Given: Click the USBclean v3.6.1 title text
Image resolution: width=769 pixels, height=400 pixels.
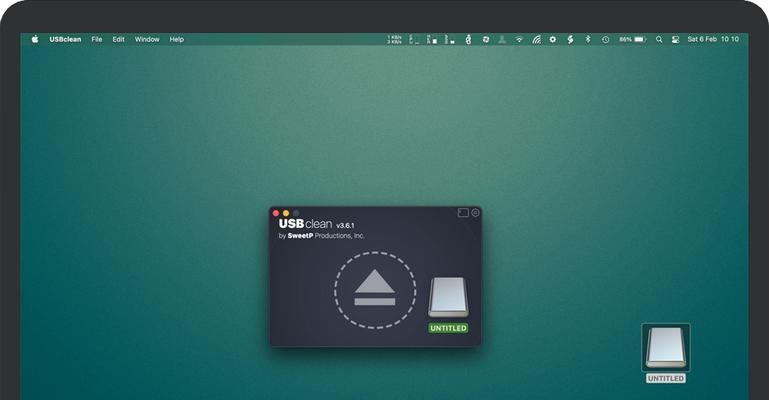Looking at the screenshot, I should pyautogui.click(x=316, y=224).
